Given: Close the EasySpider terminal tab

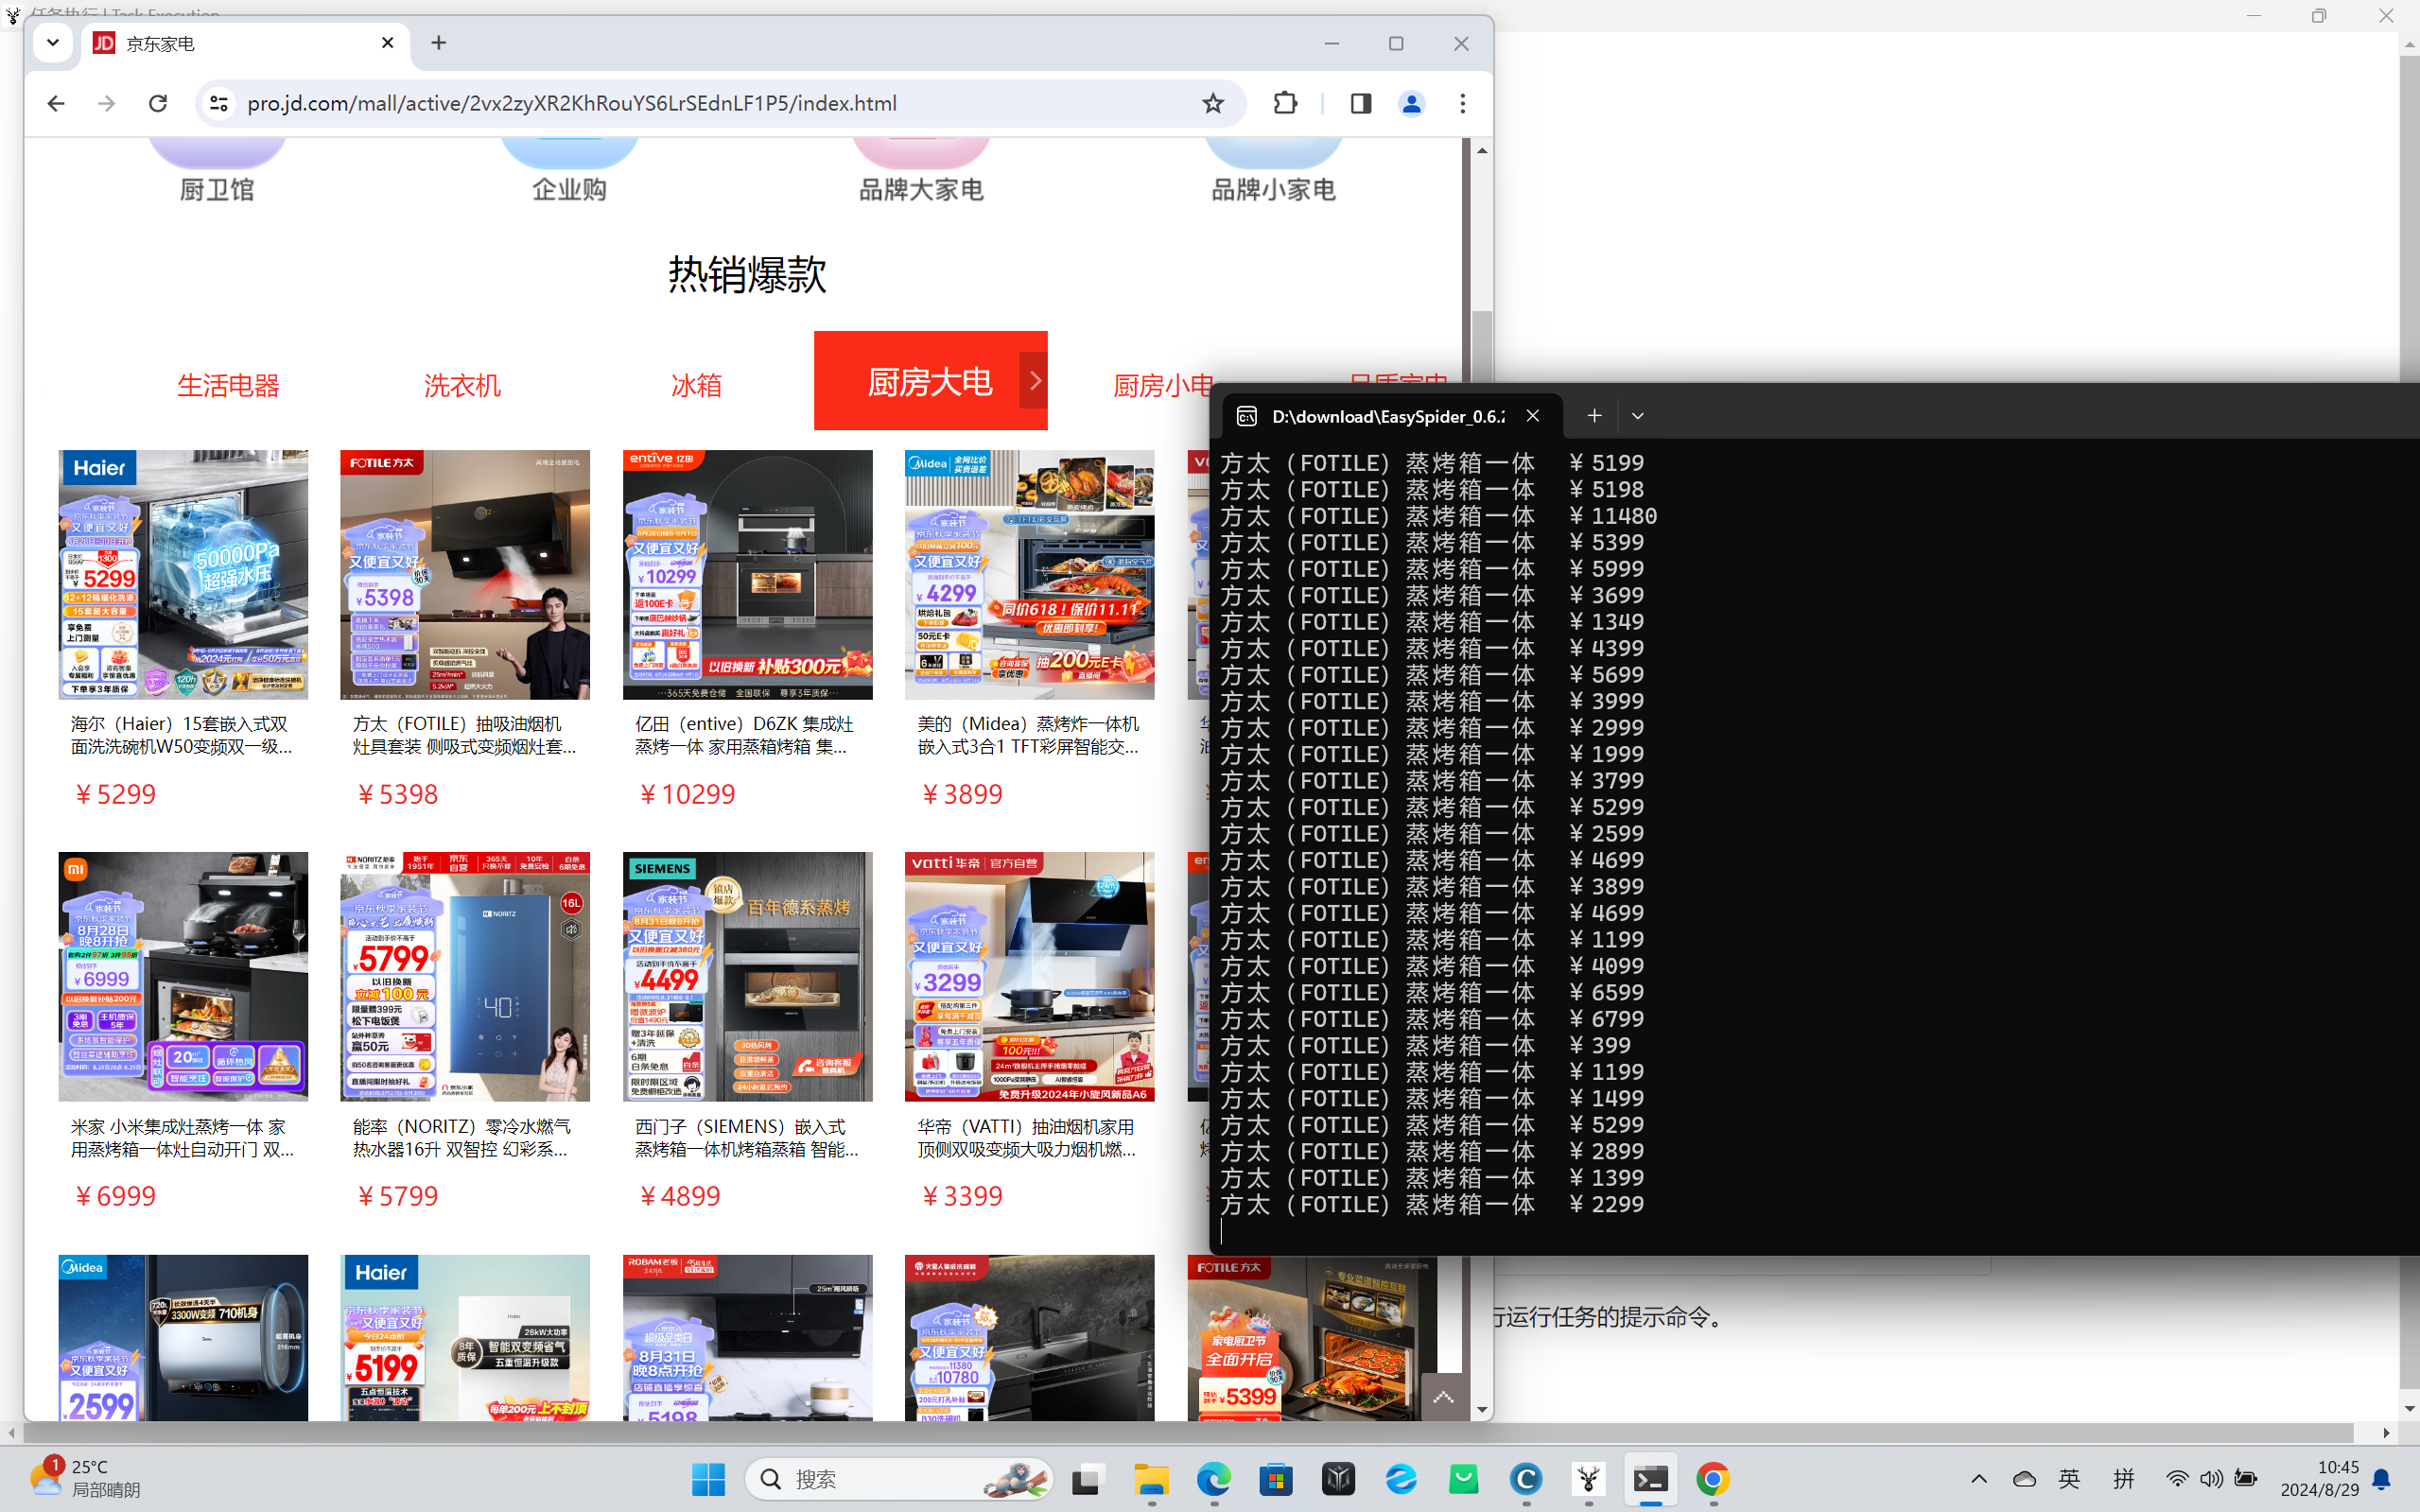Looking at the screenshot, I should [x=1532, y=415].
